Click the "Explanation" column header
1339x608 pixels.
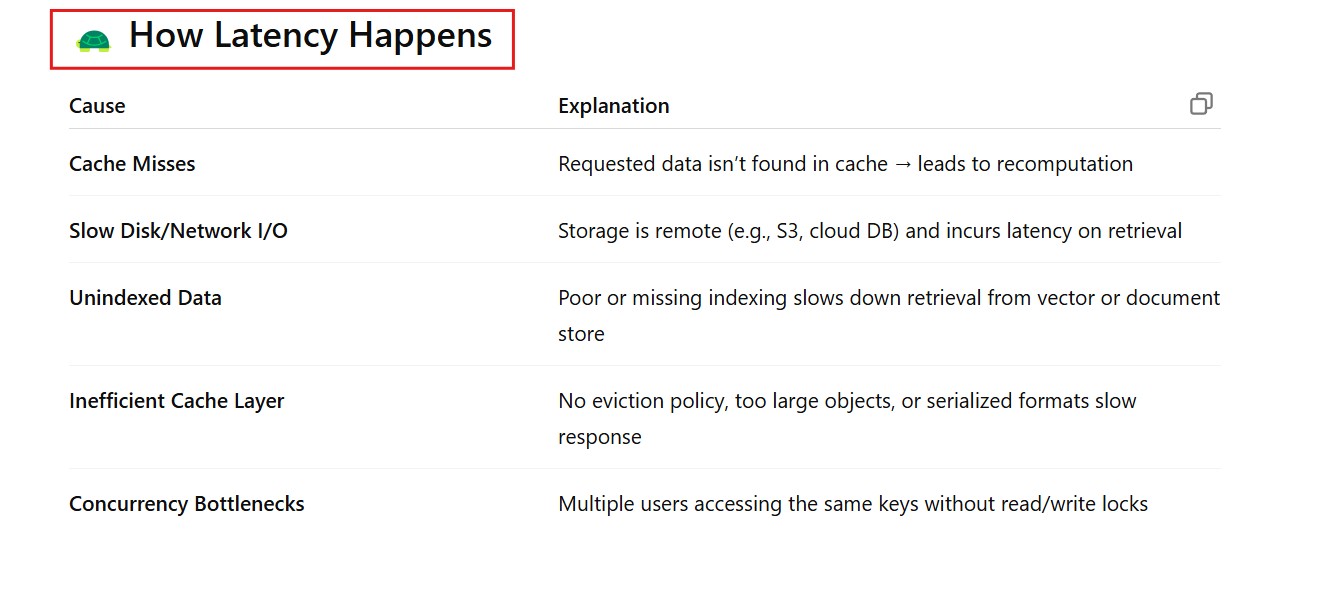pos(613,106)
